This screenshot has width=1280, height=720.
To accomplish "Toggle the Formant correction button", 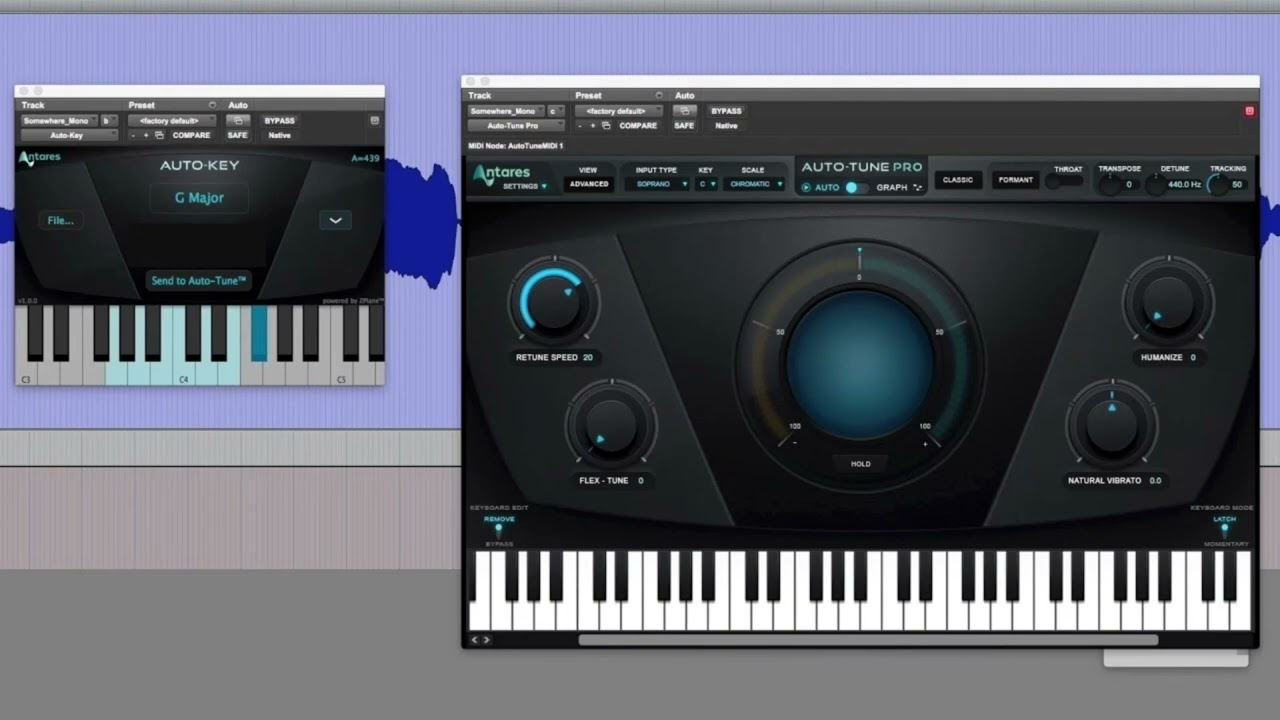I will tap(1015, 180).
